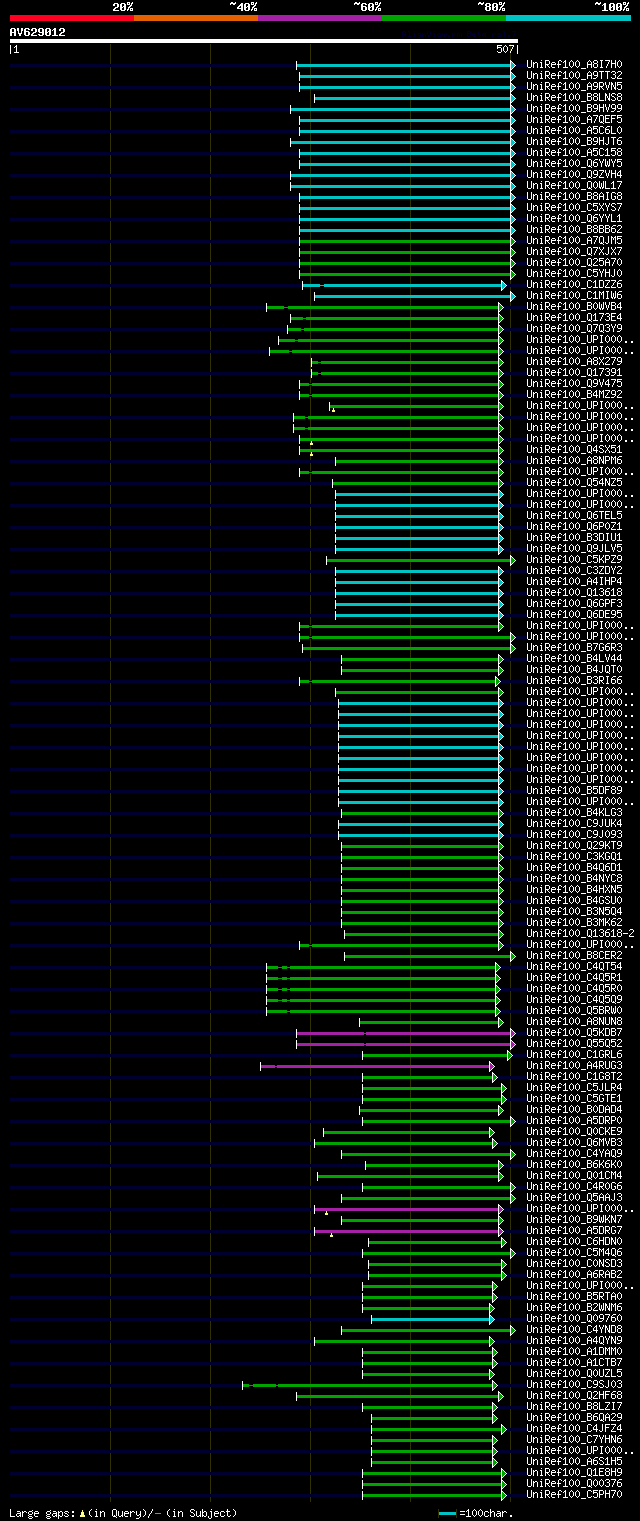Click hit label UniRef100_C5XYS7
The height and width of the screenshot is (1521, 640).
pyautogui.click(x=574, y=208)
